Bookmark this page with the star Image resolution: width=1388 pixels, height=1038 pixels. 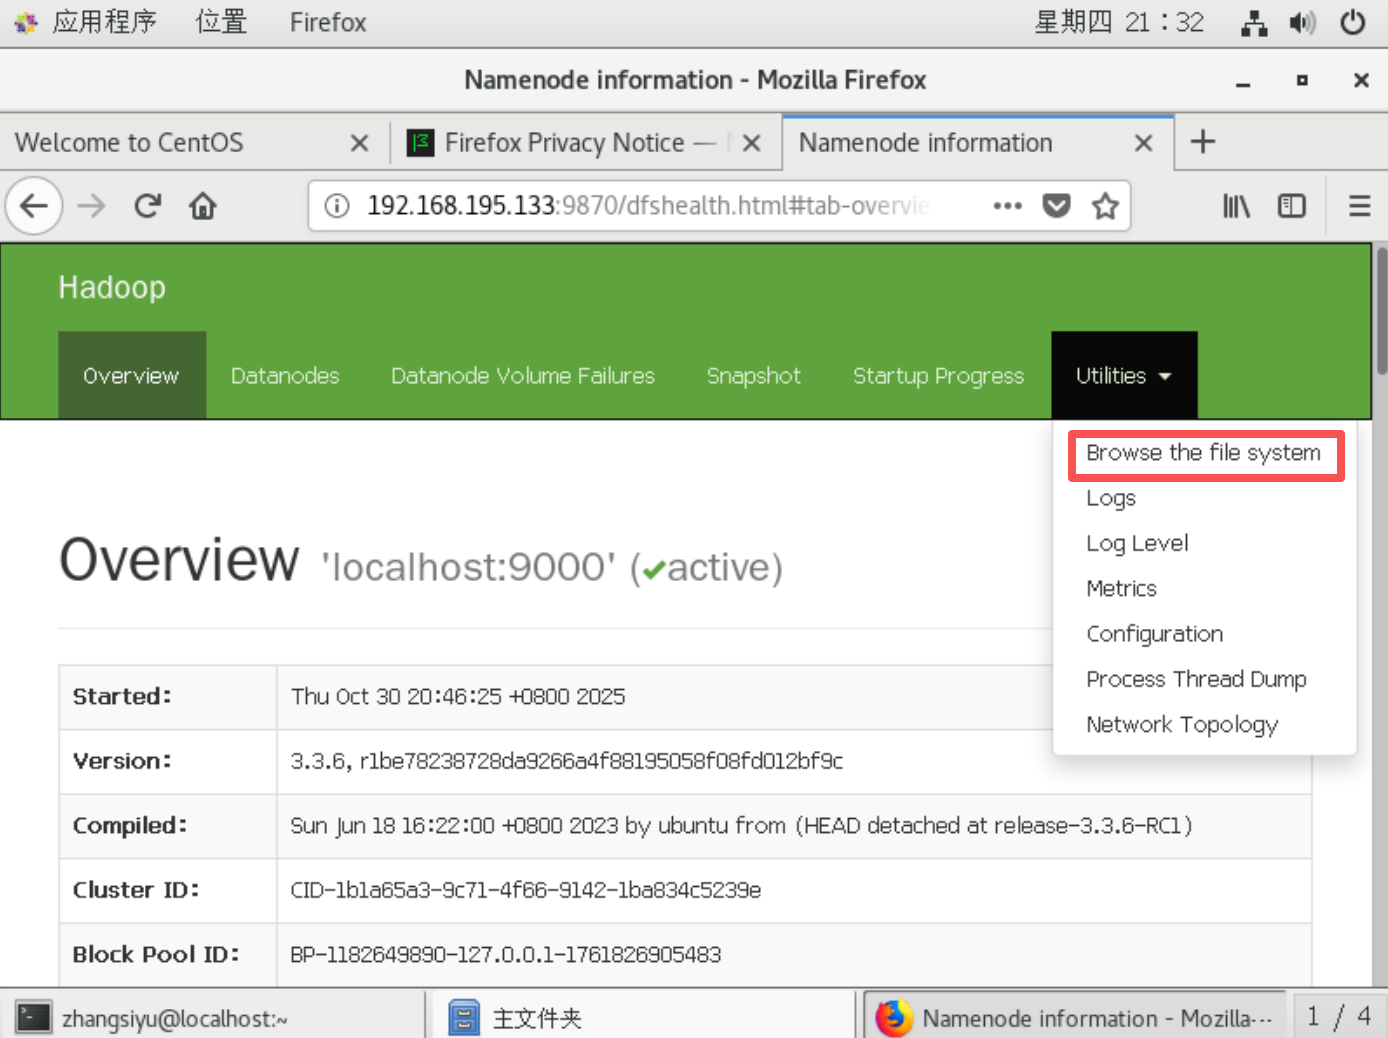coord(1105,205)
